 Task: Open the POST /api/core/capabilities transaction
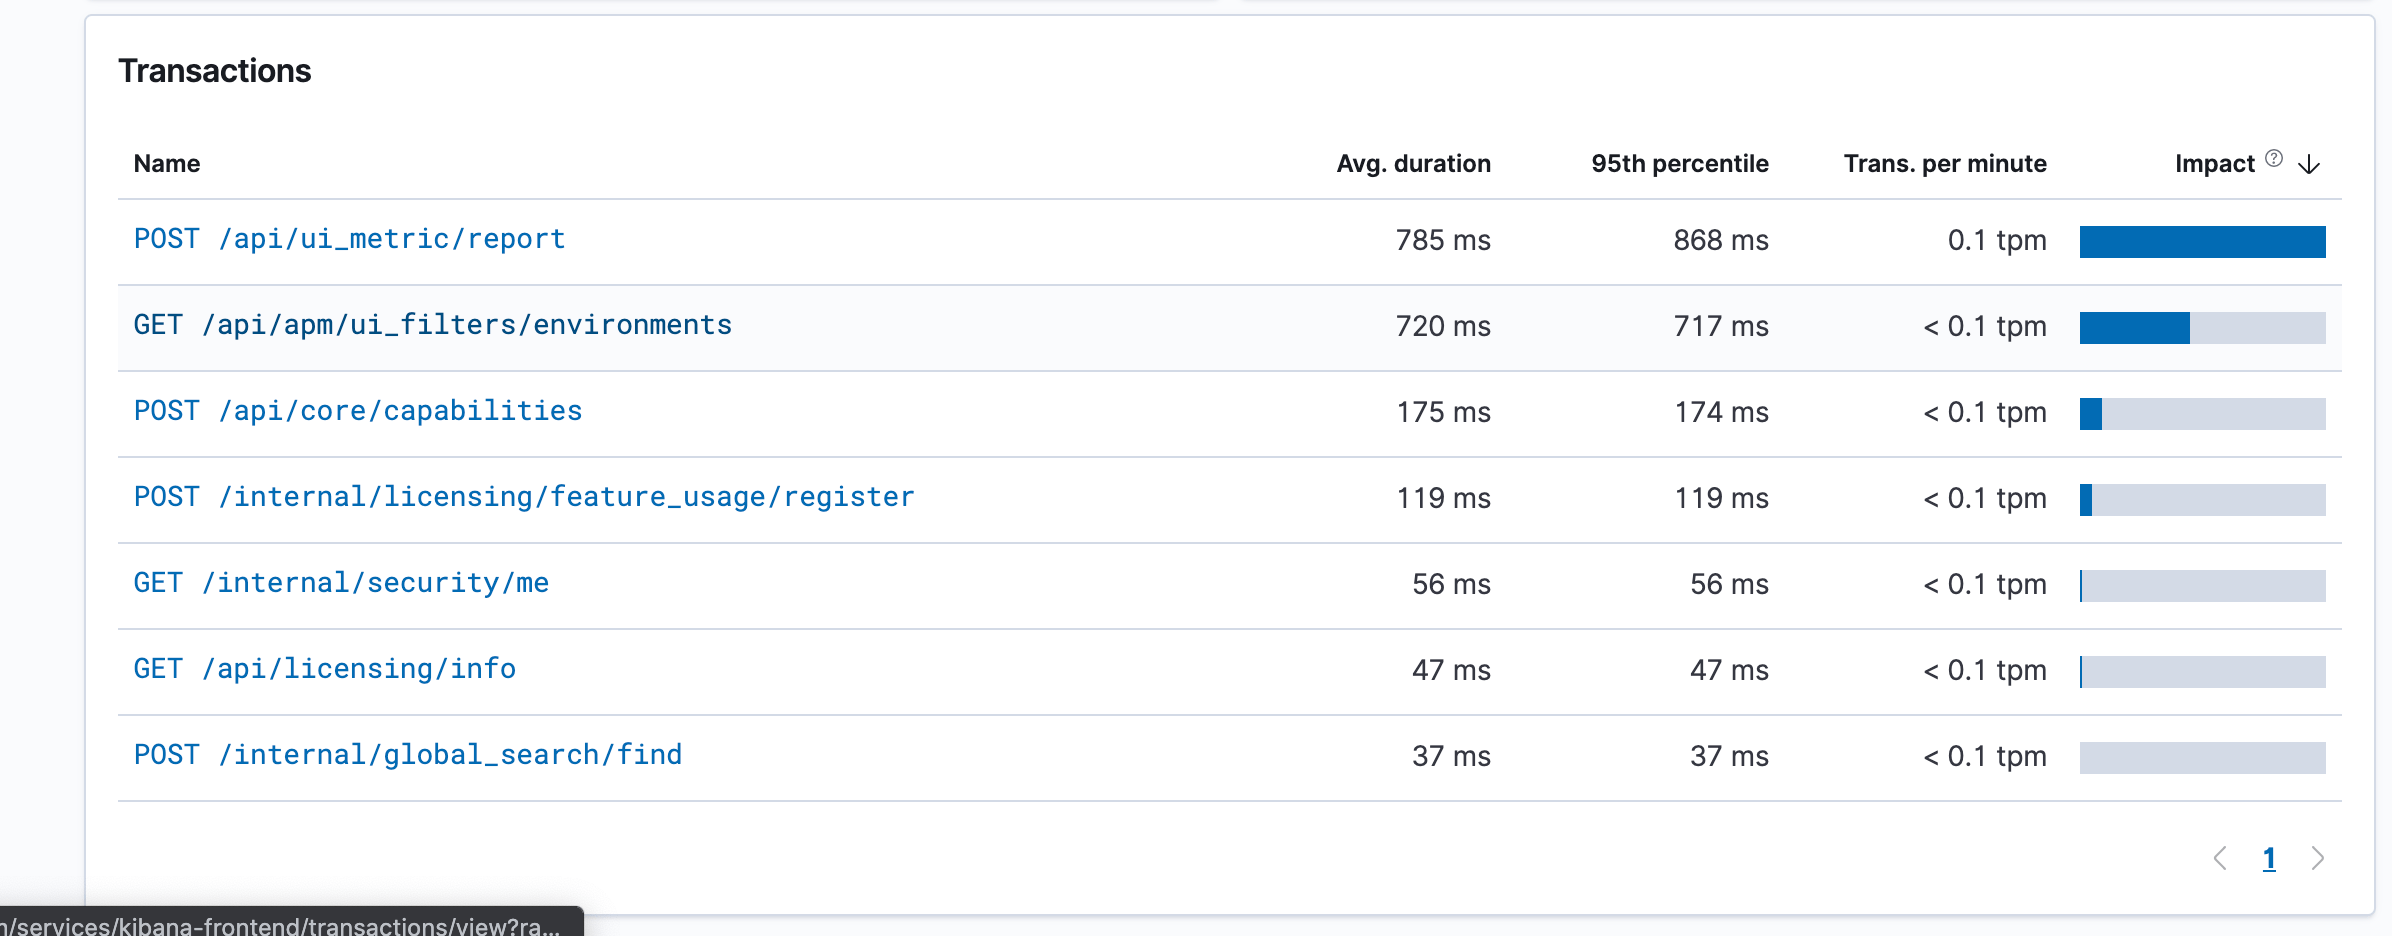click(x=358, y=411)
